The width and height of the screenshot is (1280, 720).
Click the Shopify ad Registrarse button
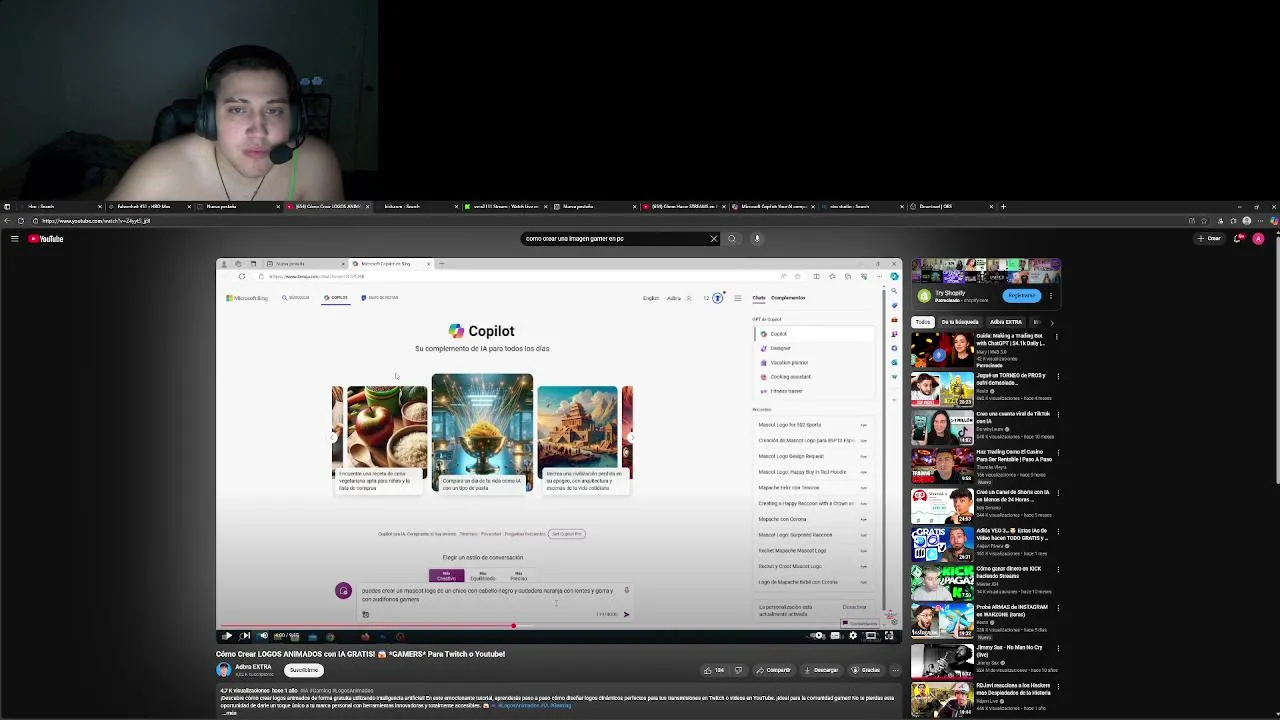(x=1021, y=295)
